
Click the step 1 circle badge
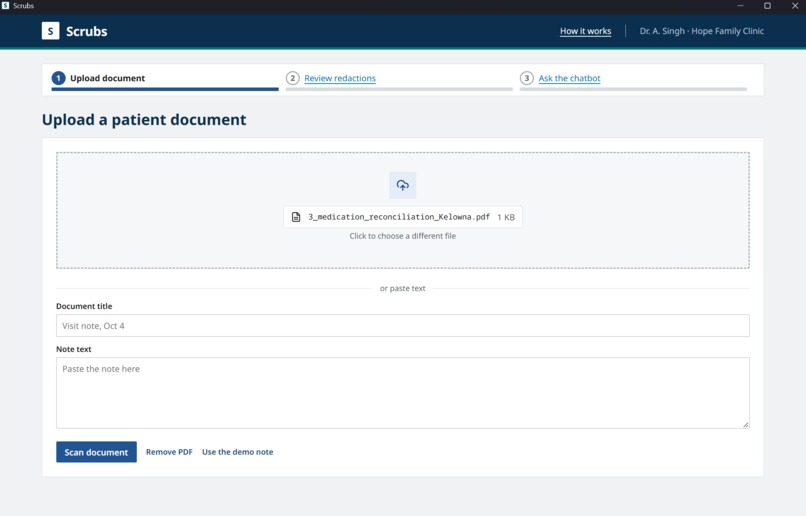pyautogui.click(x=58, y=78)
